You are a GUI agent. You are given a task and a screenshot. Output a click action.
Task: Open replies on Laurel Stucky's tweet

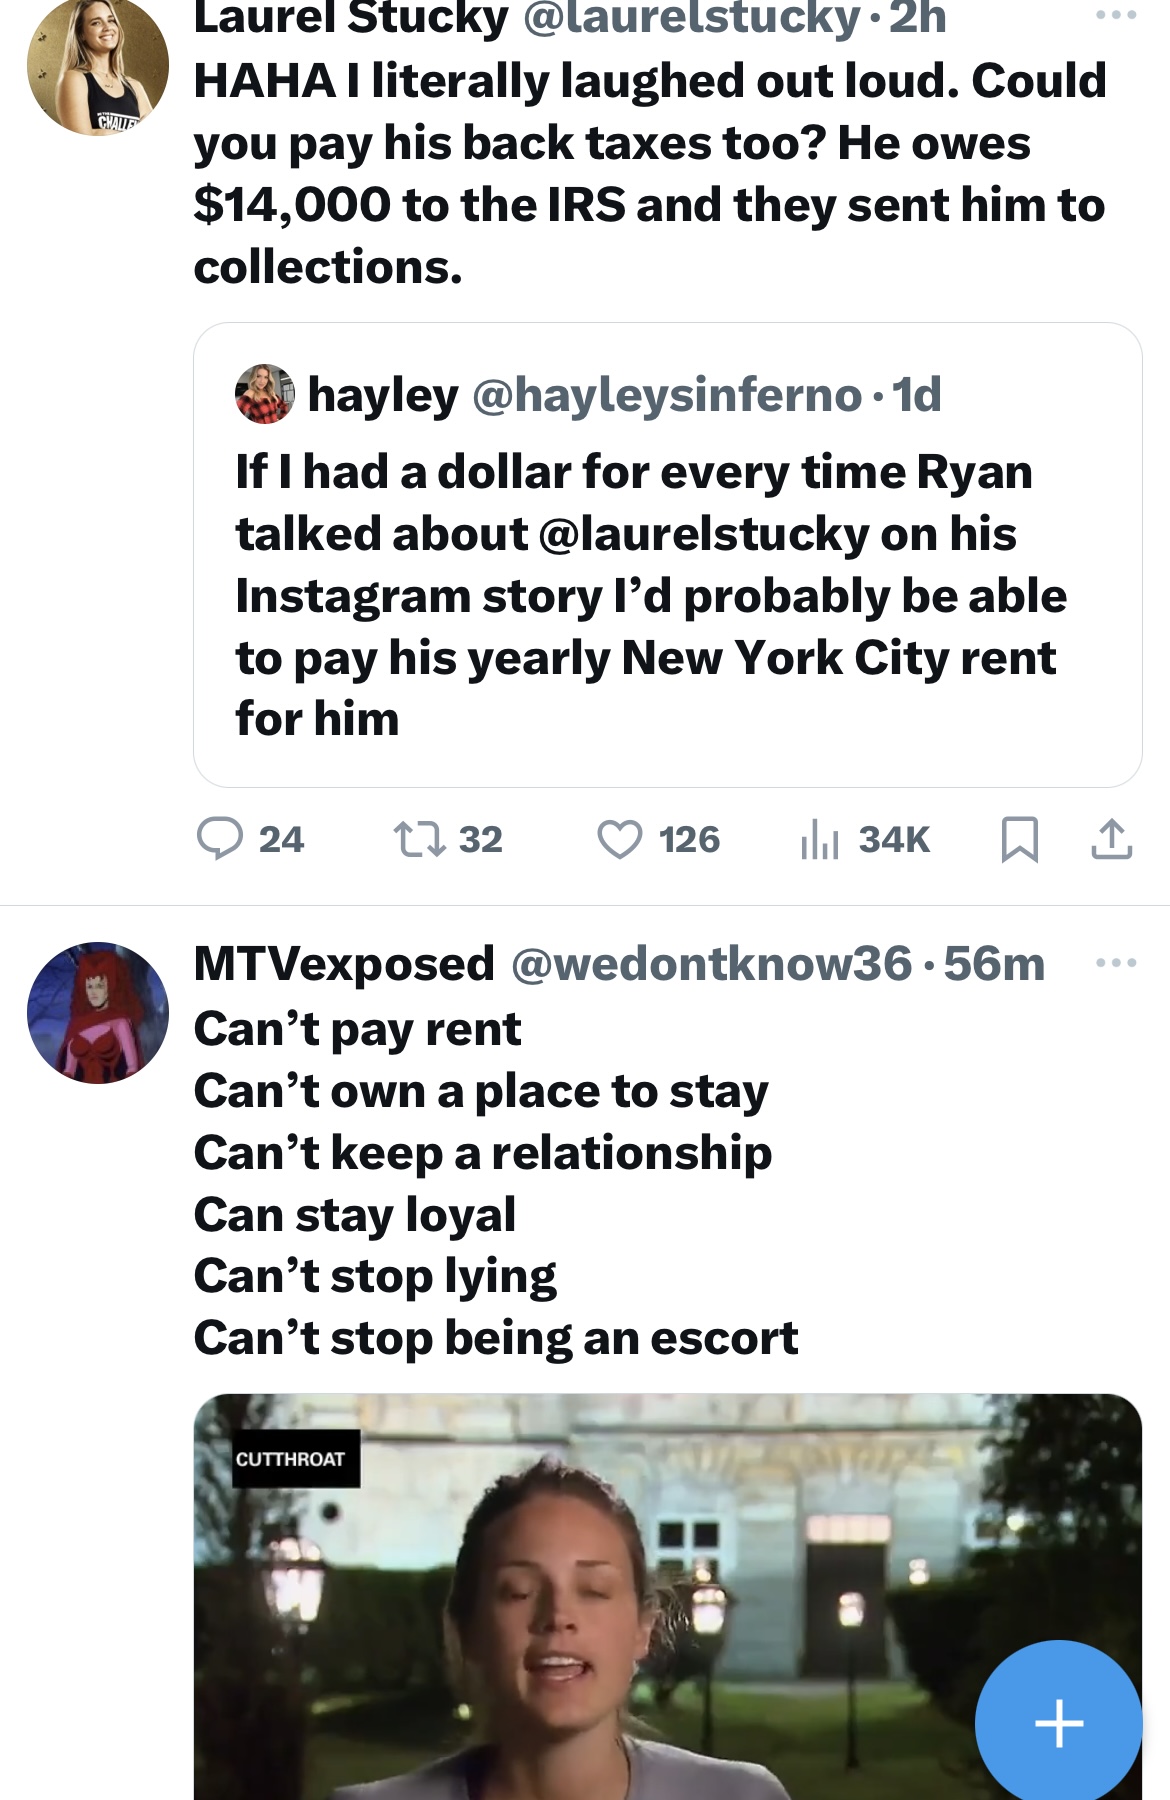pos(249,839)
